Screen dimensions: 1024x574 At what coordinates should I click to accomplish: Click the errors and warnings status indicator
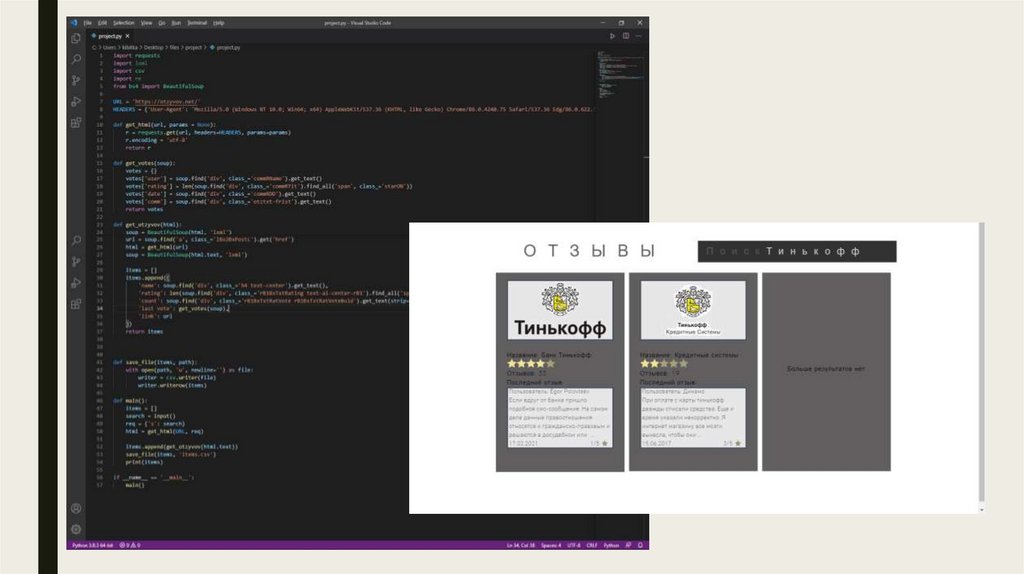coord(131,545)
